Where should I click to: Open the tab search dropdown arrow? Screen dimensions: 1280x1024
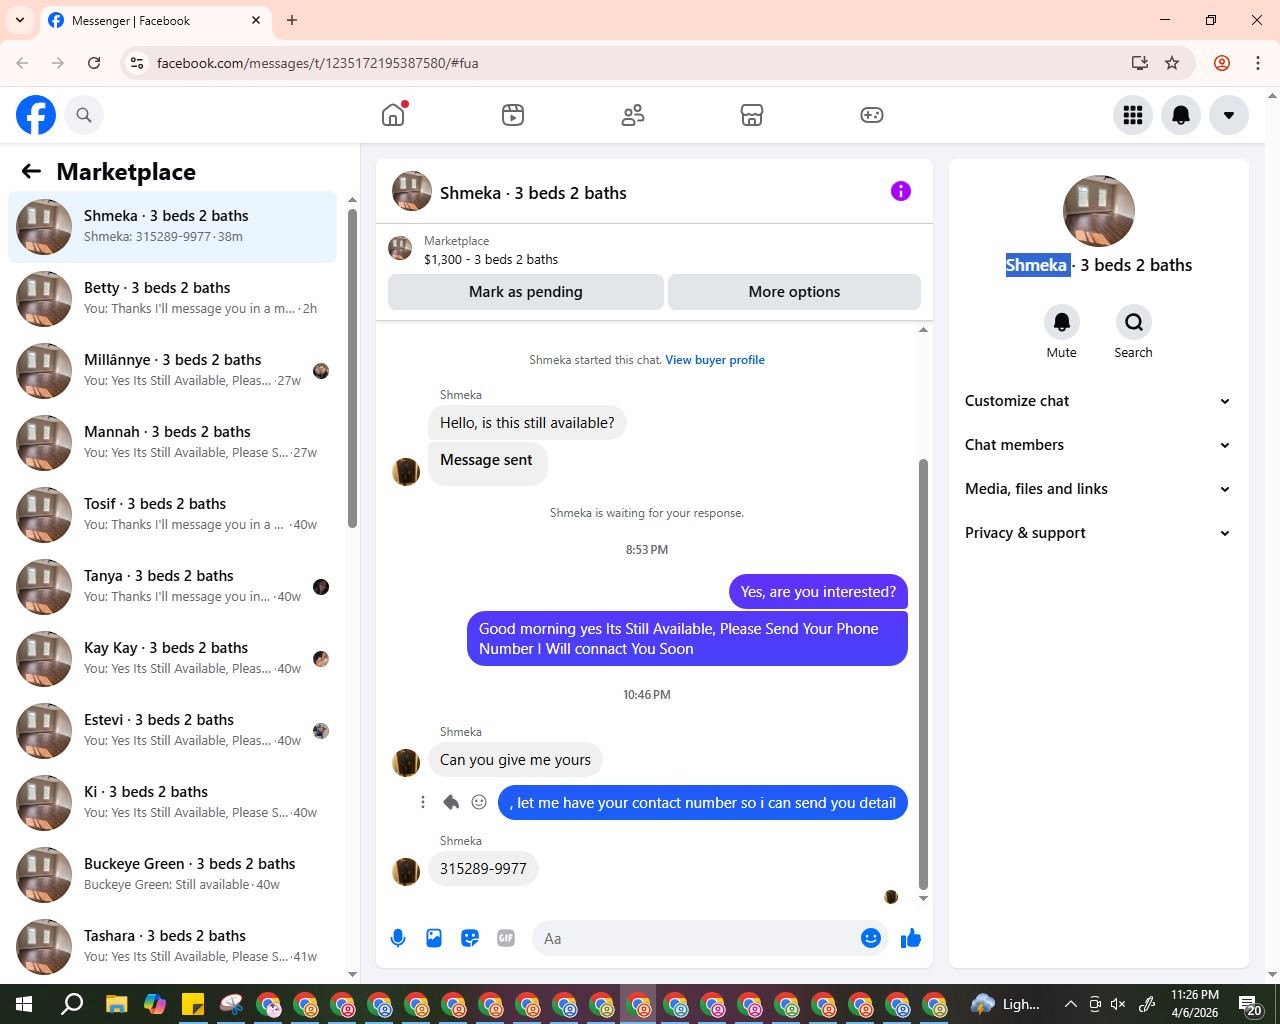coord(20,20)
